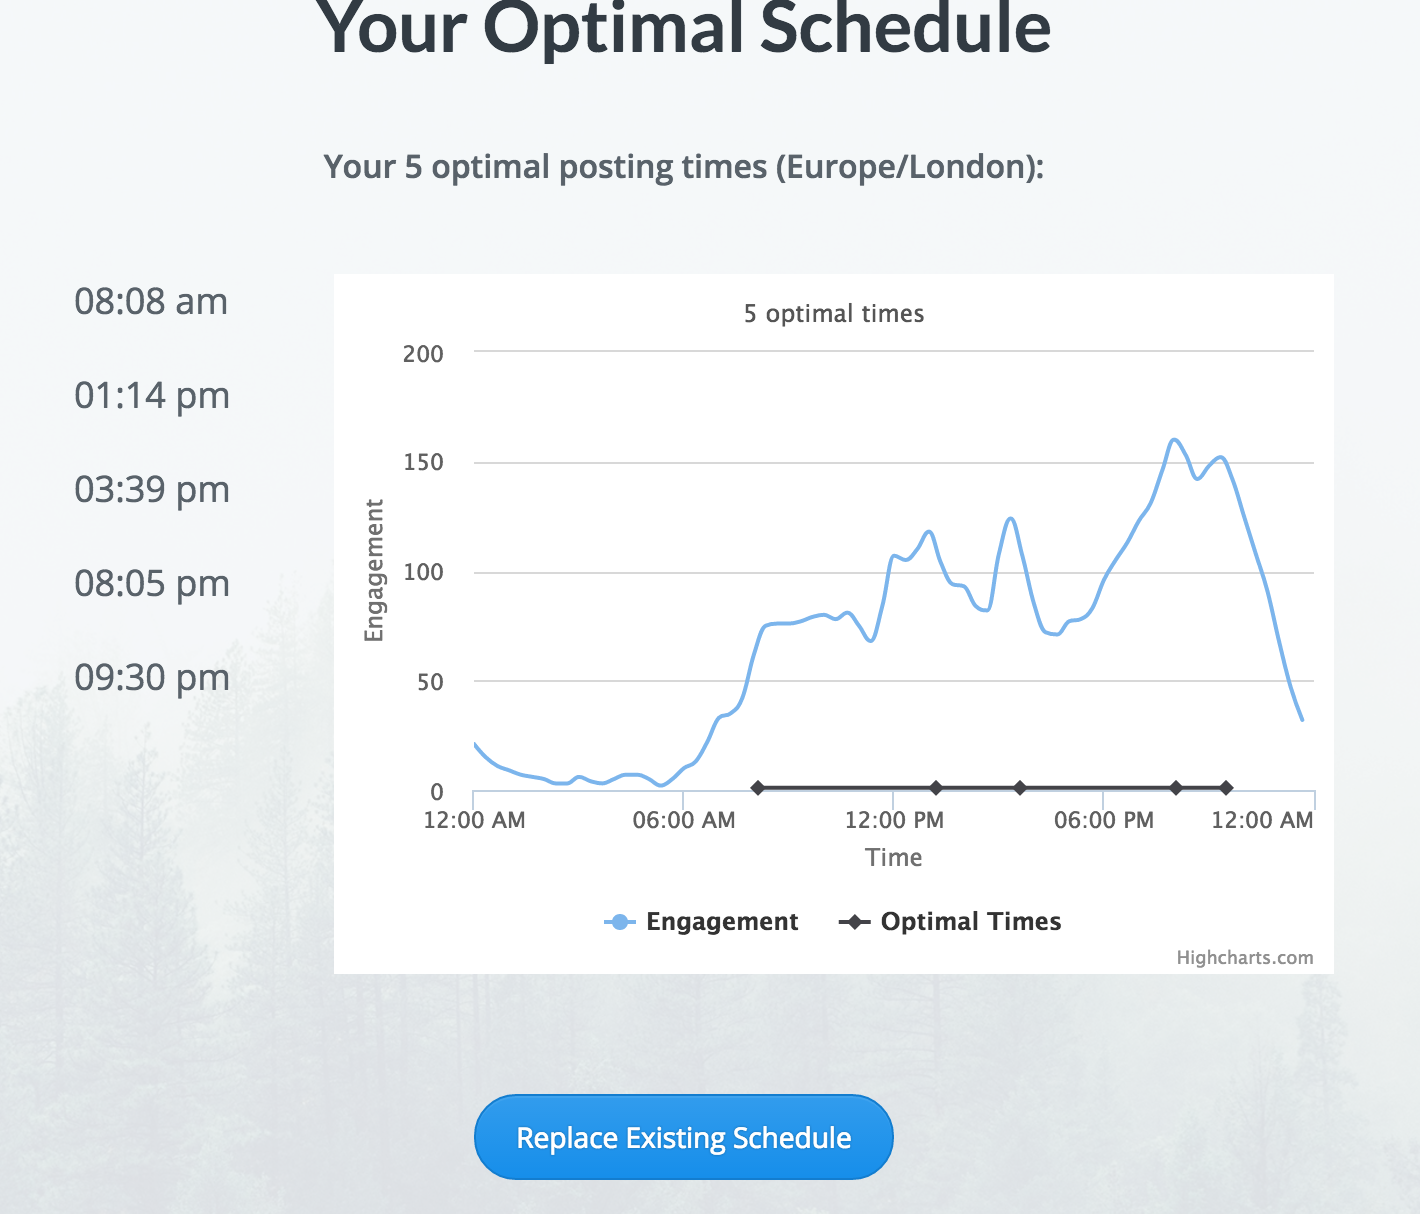Click the 12:00 PM x-axis label

click(894, 820)
